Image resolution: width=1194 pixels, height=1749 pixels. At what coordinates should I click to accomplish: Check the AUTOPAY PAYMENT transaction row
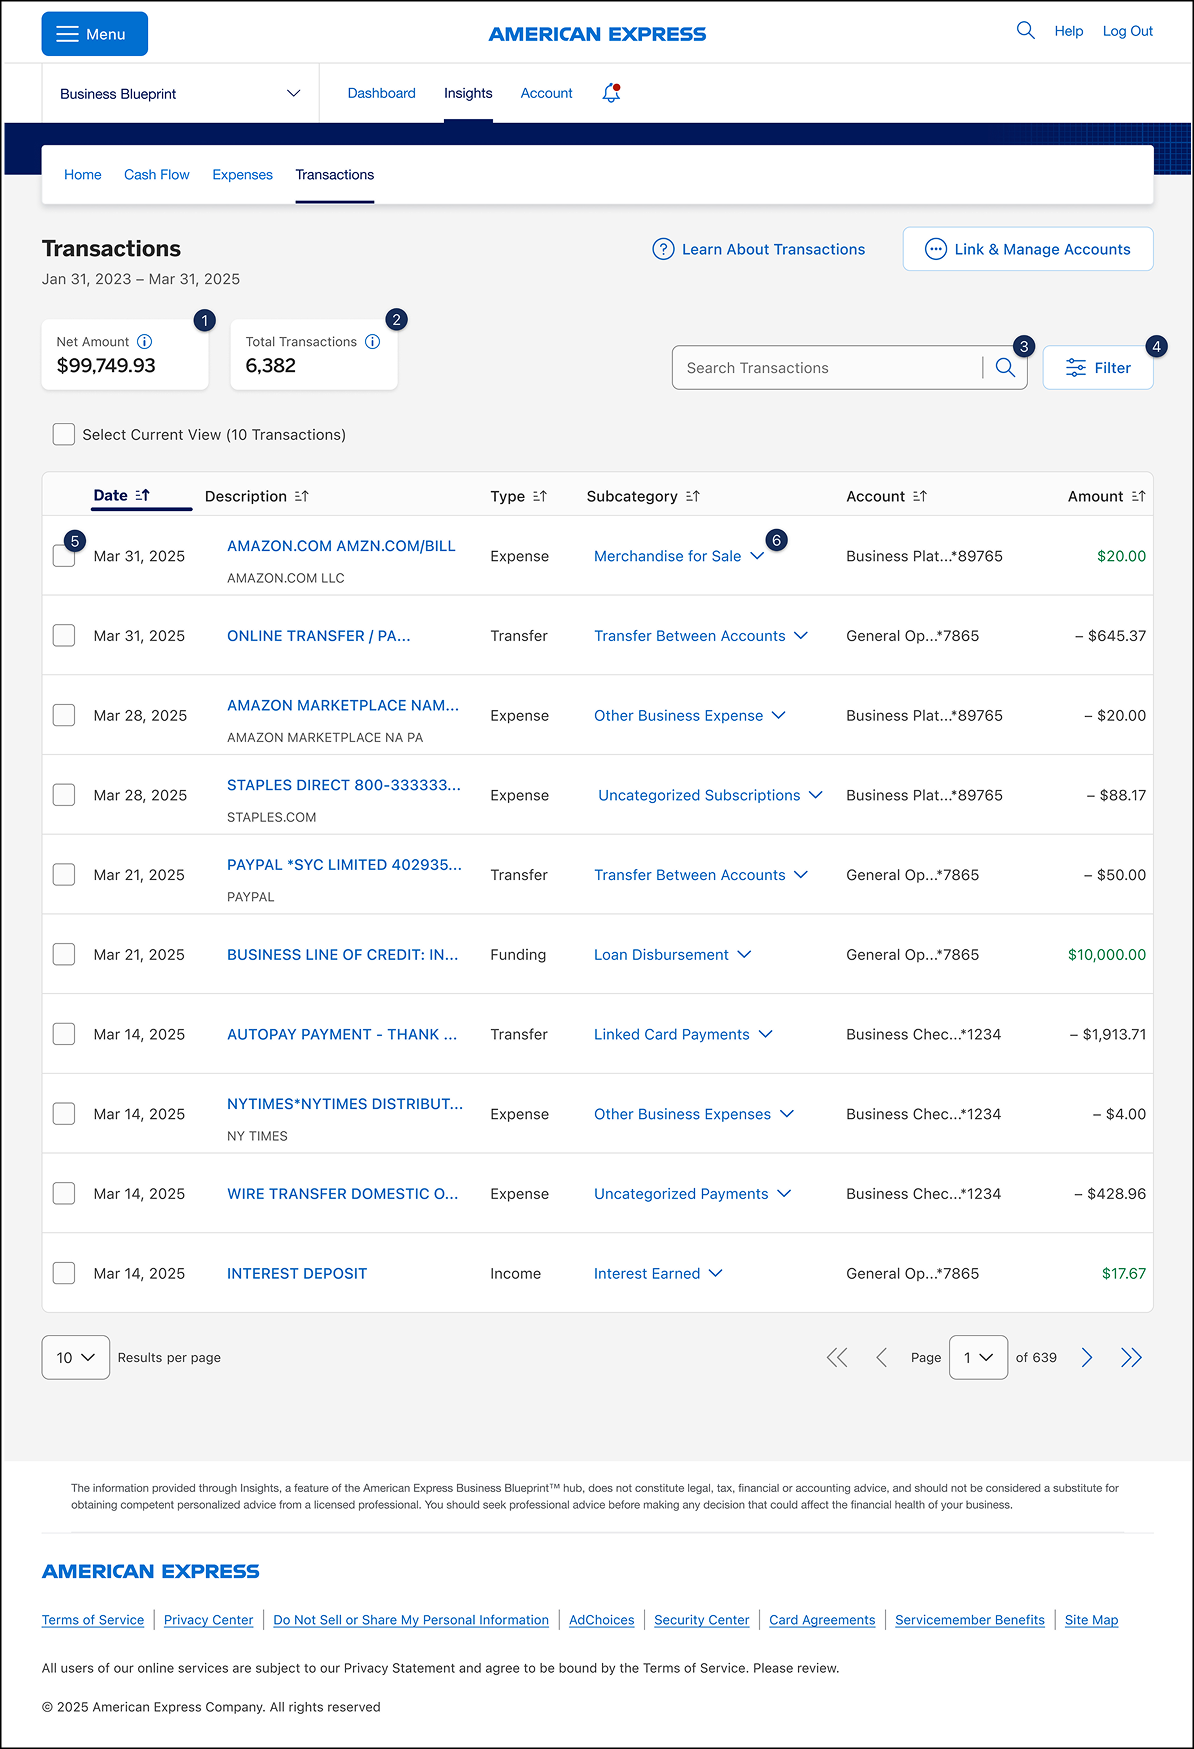(64, 1034)
